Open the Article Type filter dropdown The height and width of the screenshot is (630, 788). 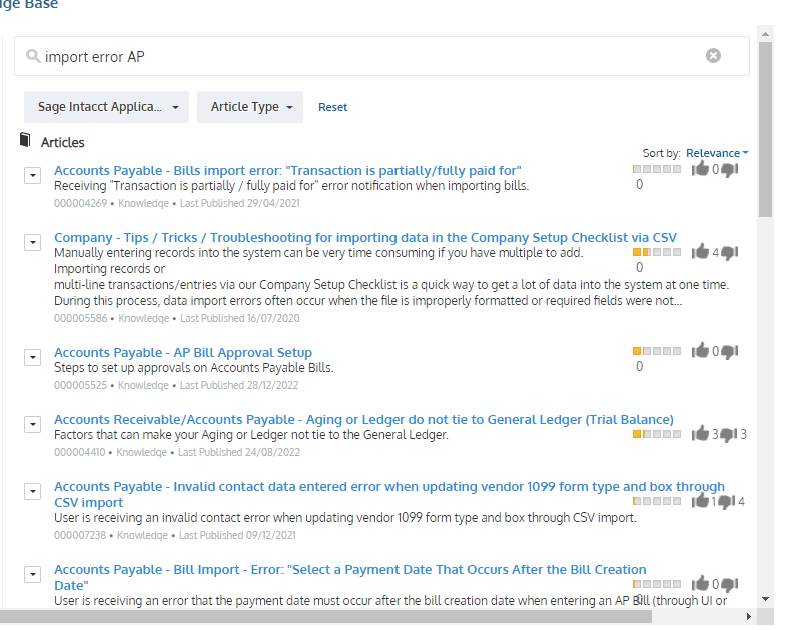click(250, 107)
